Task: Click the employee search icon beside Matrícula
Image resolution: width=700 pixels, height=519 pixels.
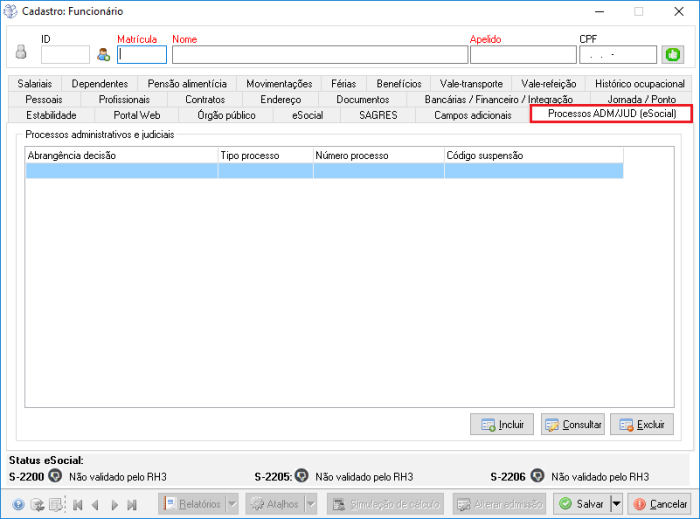Action: pos(103,55)
